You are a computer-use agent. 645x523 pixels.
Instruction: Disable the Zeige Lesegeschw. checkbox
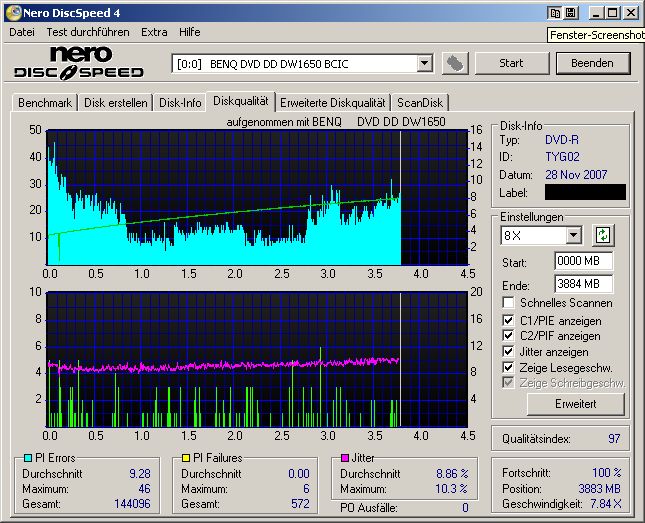[509, 368]
